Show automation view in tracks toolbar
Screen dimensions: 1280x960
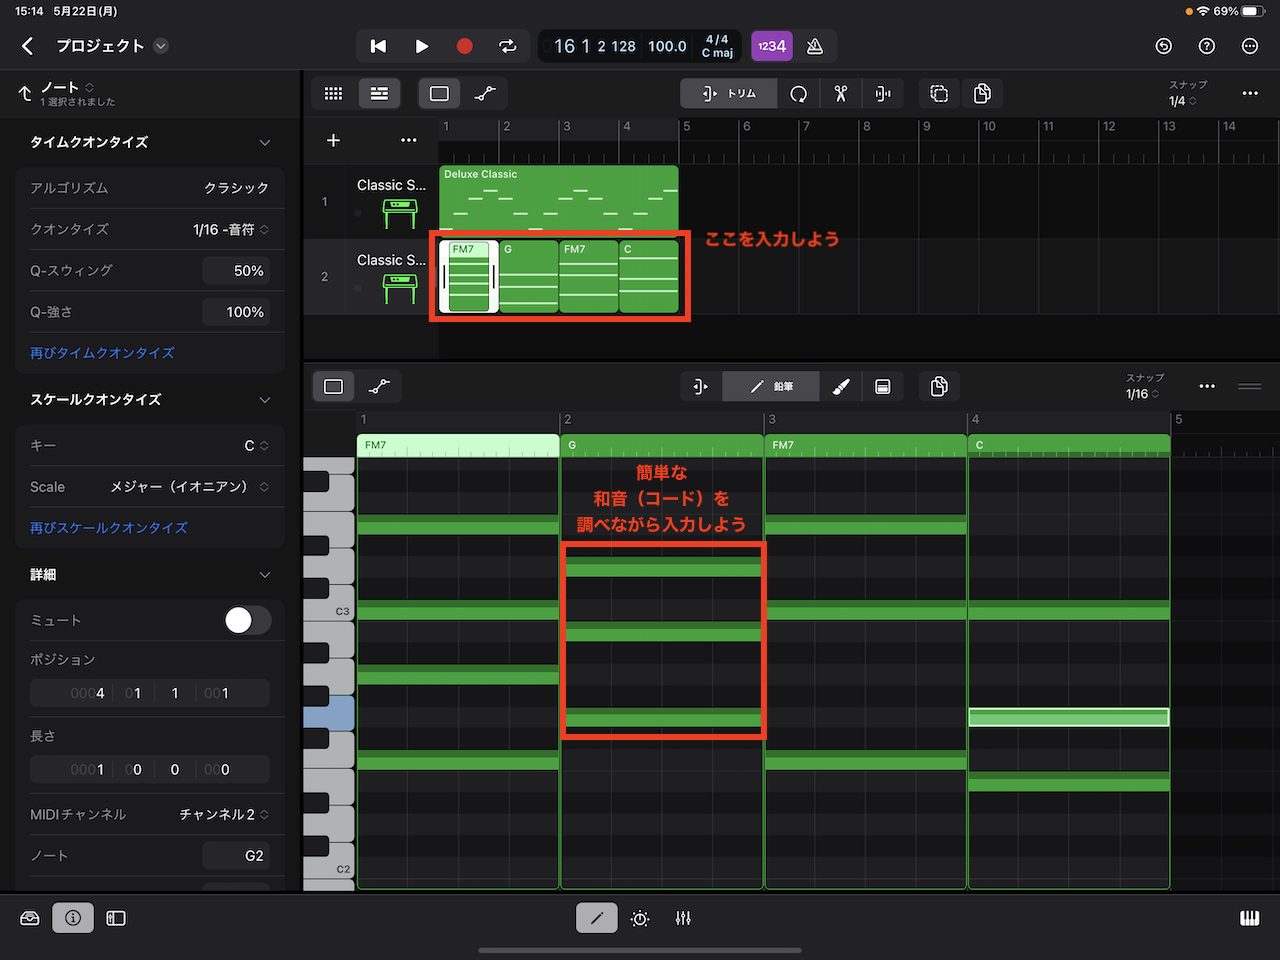tap(485, 93)
